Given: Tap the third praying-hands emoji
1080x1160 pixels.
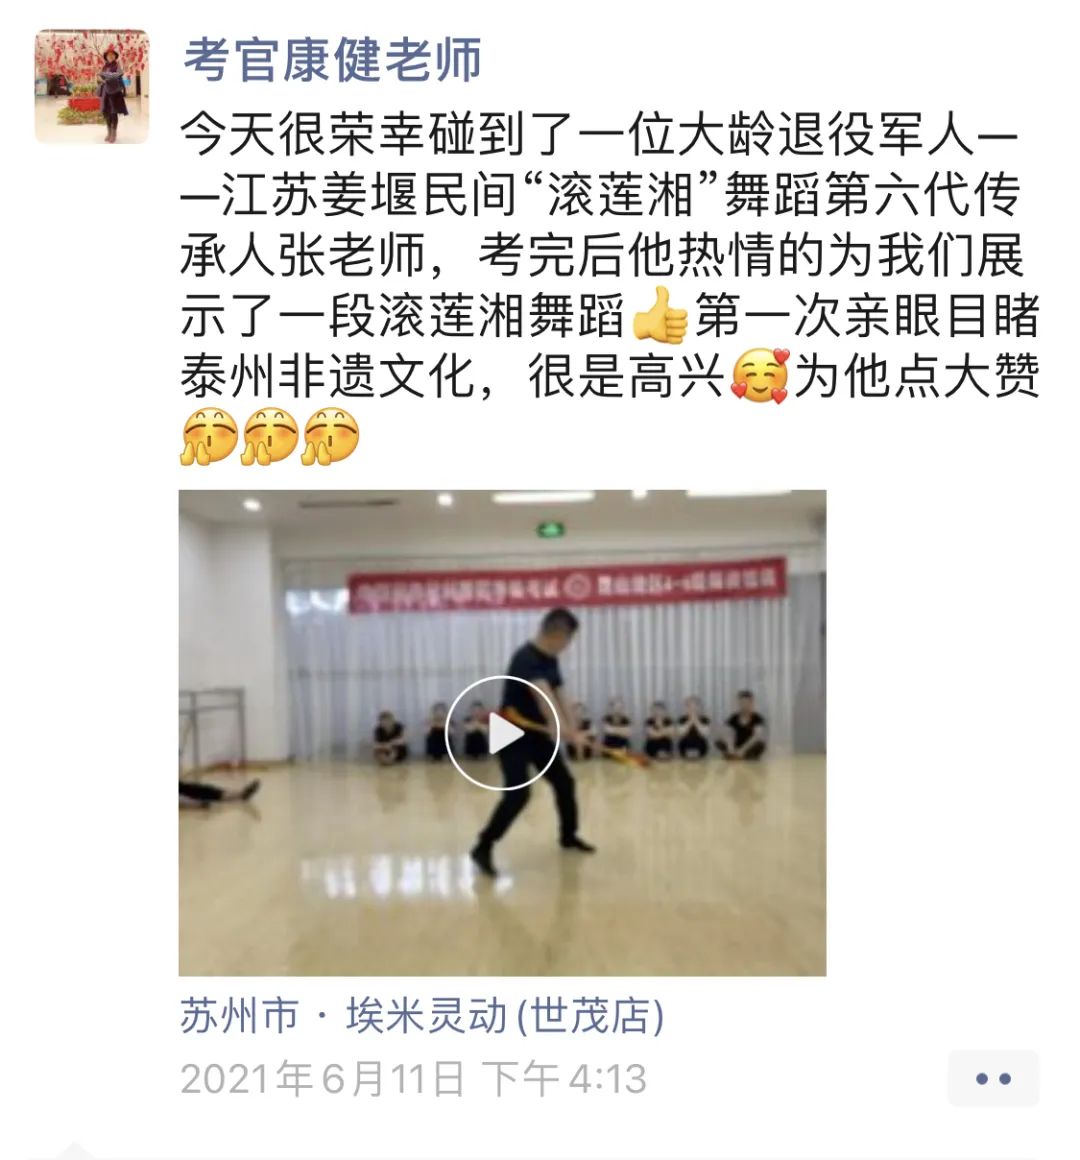Looking at the screenshot, I should pyautogui.click(x=331, y=436).
